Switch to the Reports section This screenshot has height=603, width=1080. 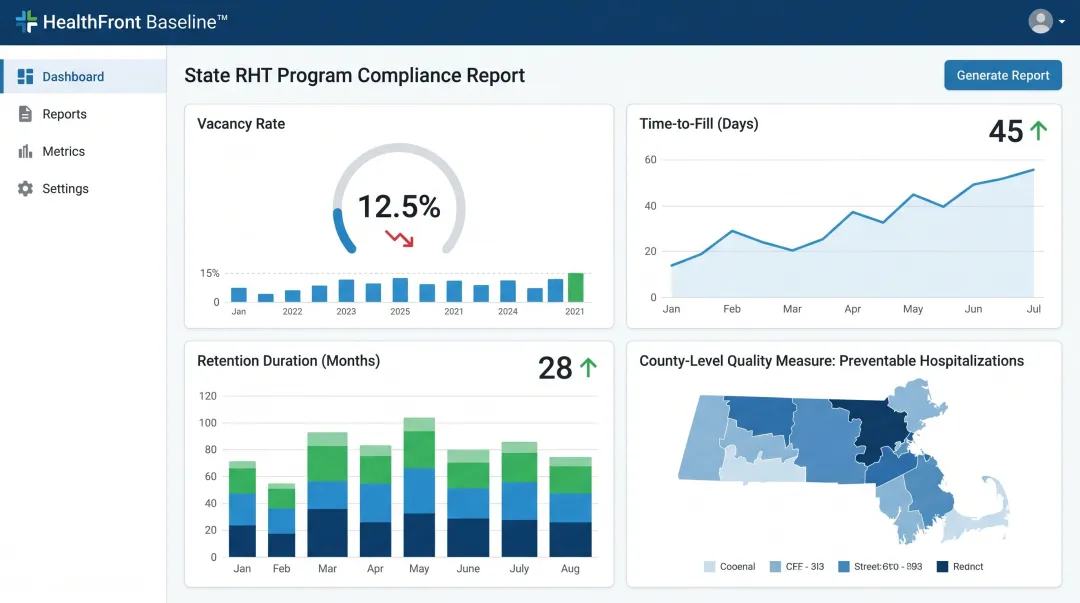65,113
